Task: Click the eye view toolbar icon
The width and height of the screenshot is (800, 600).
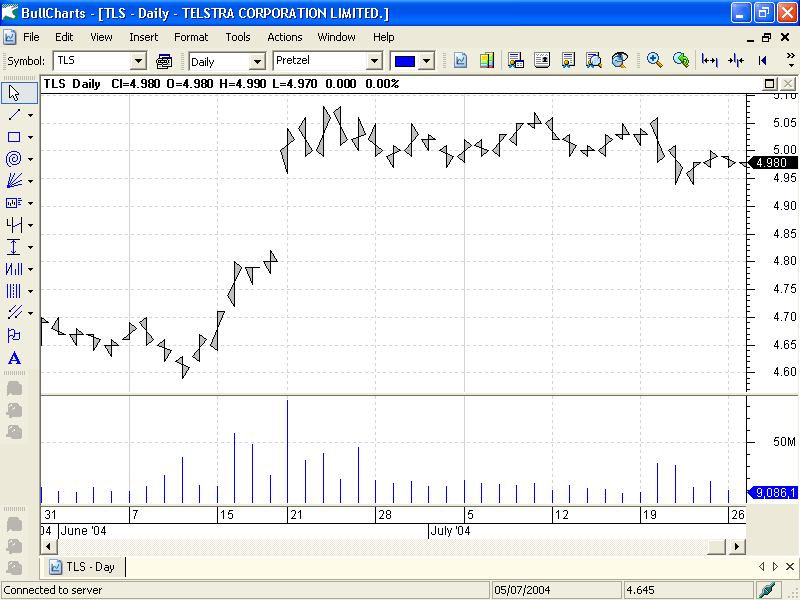Action: pos(619,60)
